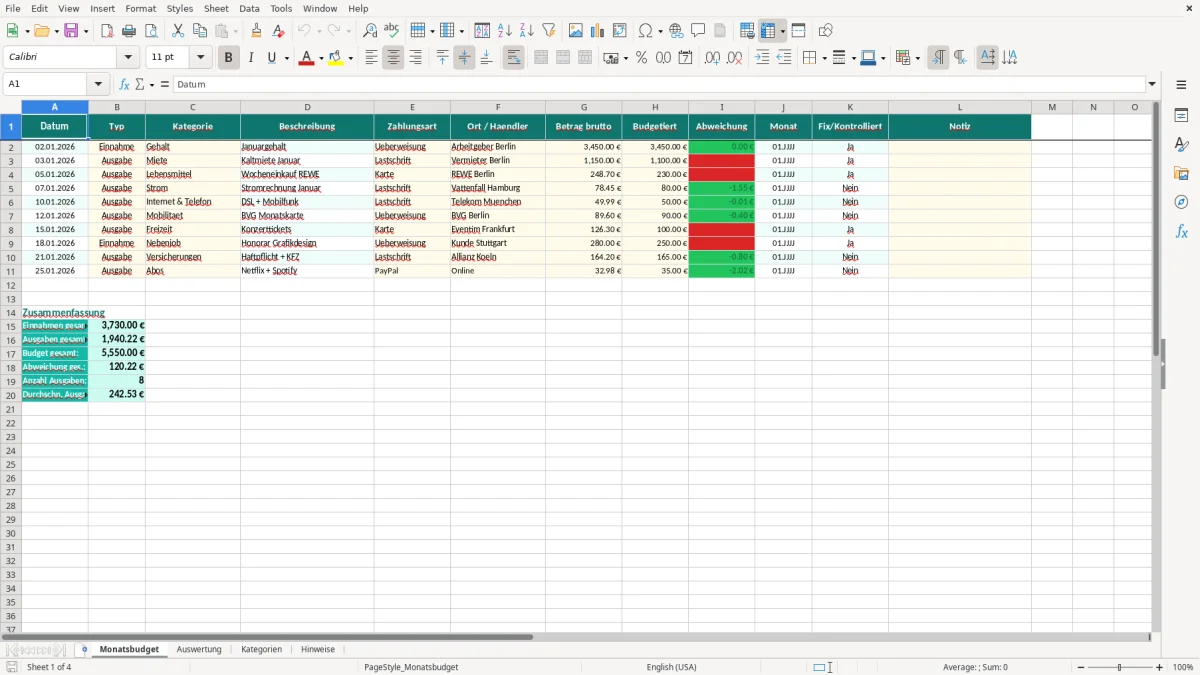Click cell containing Netflix + Spotify
This screenshot has height=675, width=1200.
(307, 271)
